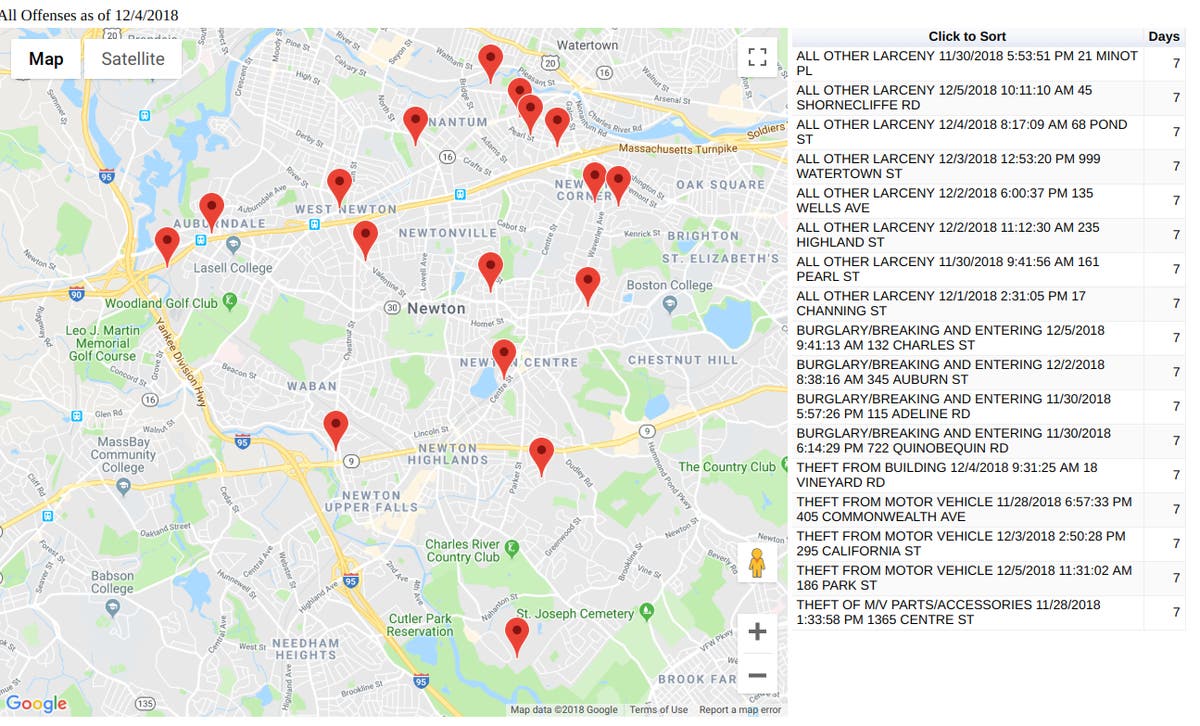Switch to Satellite view
Screen dimensions: 1200x726
[x=132, y=59]
